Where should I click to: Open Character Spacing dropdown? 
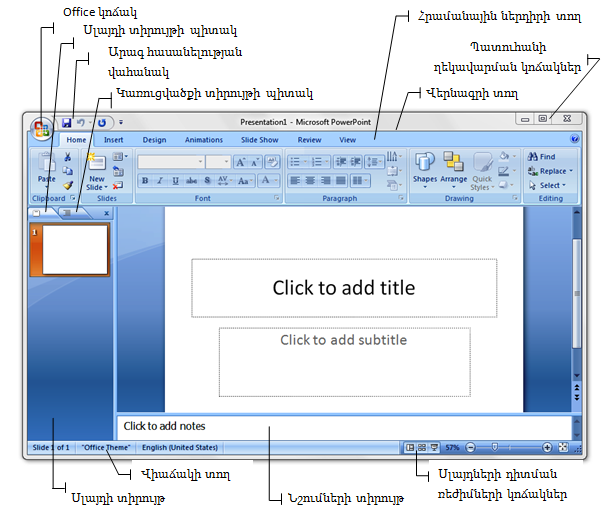point(225,181)
